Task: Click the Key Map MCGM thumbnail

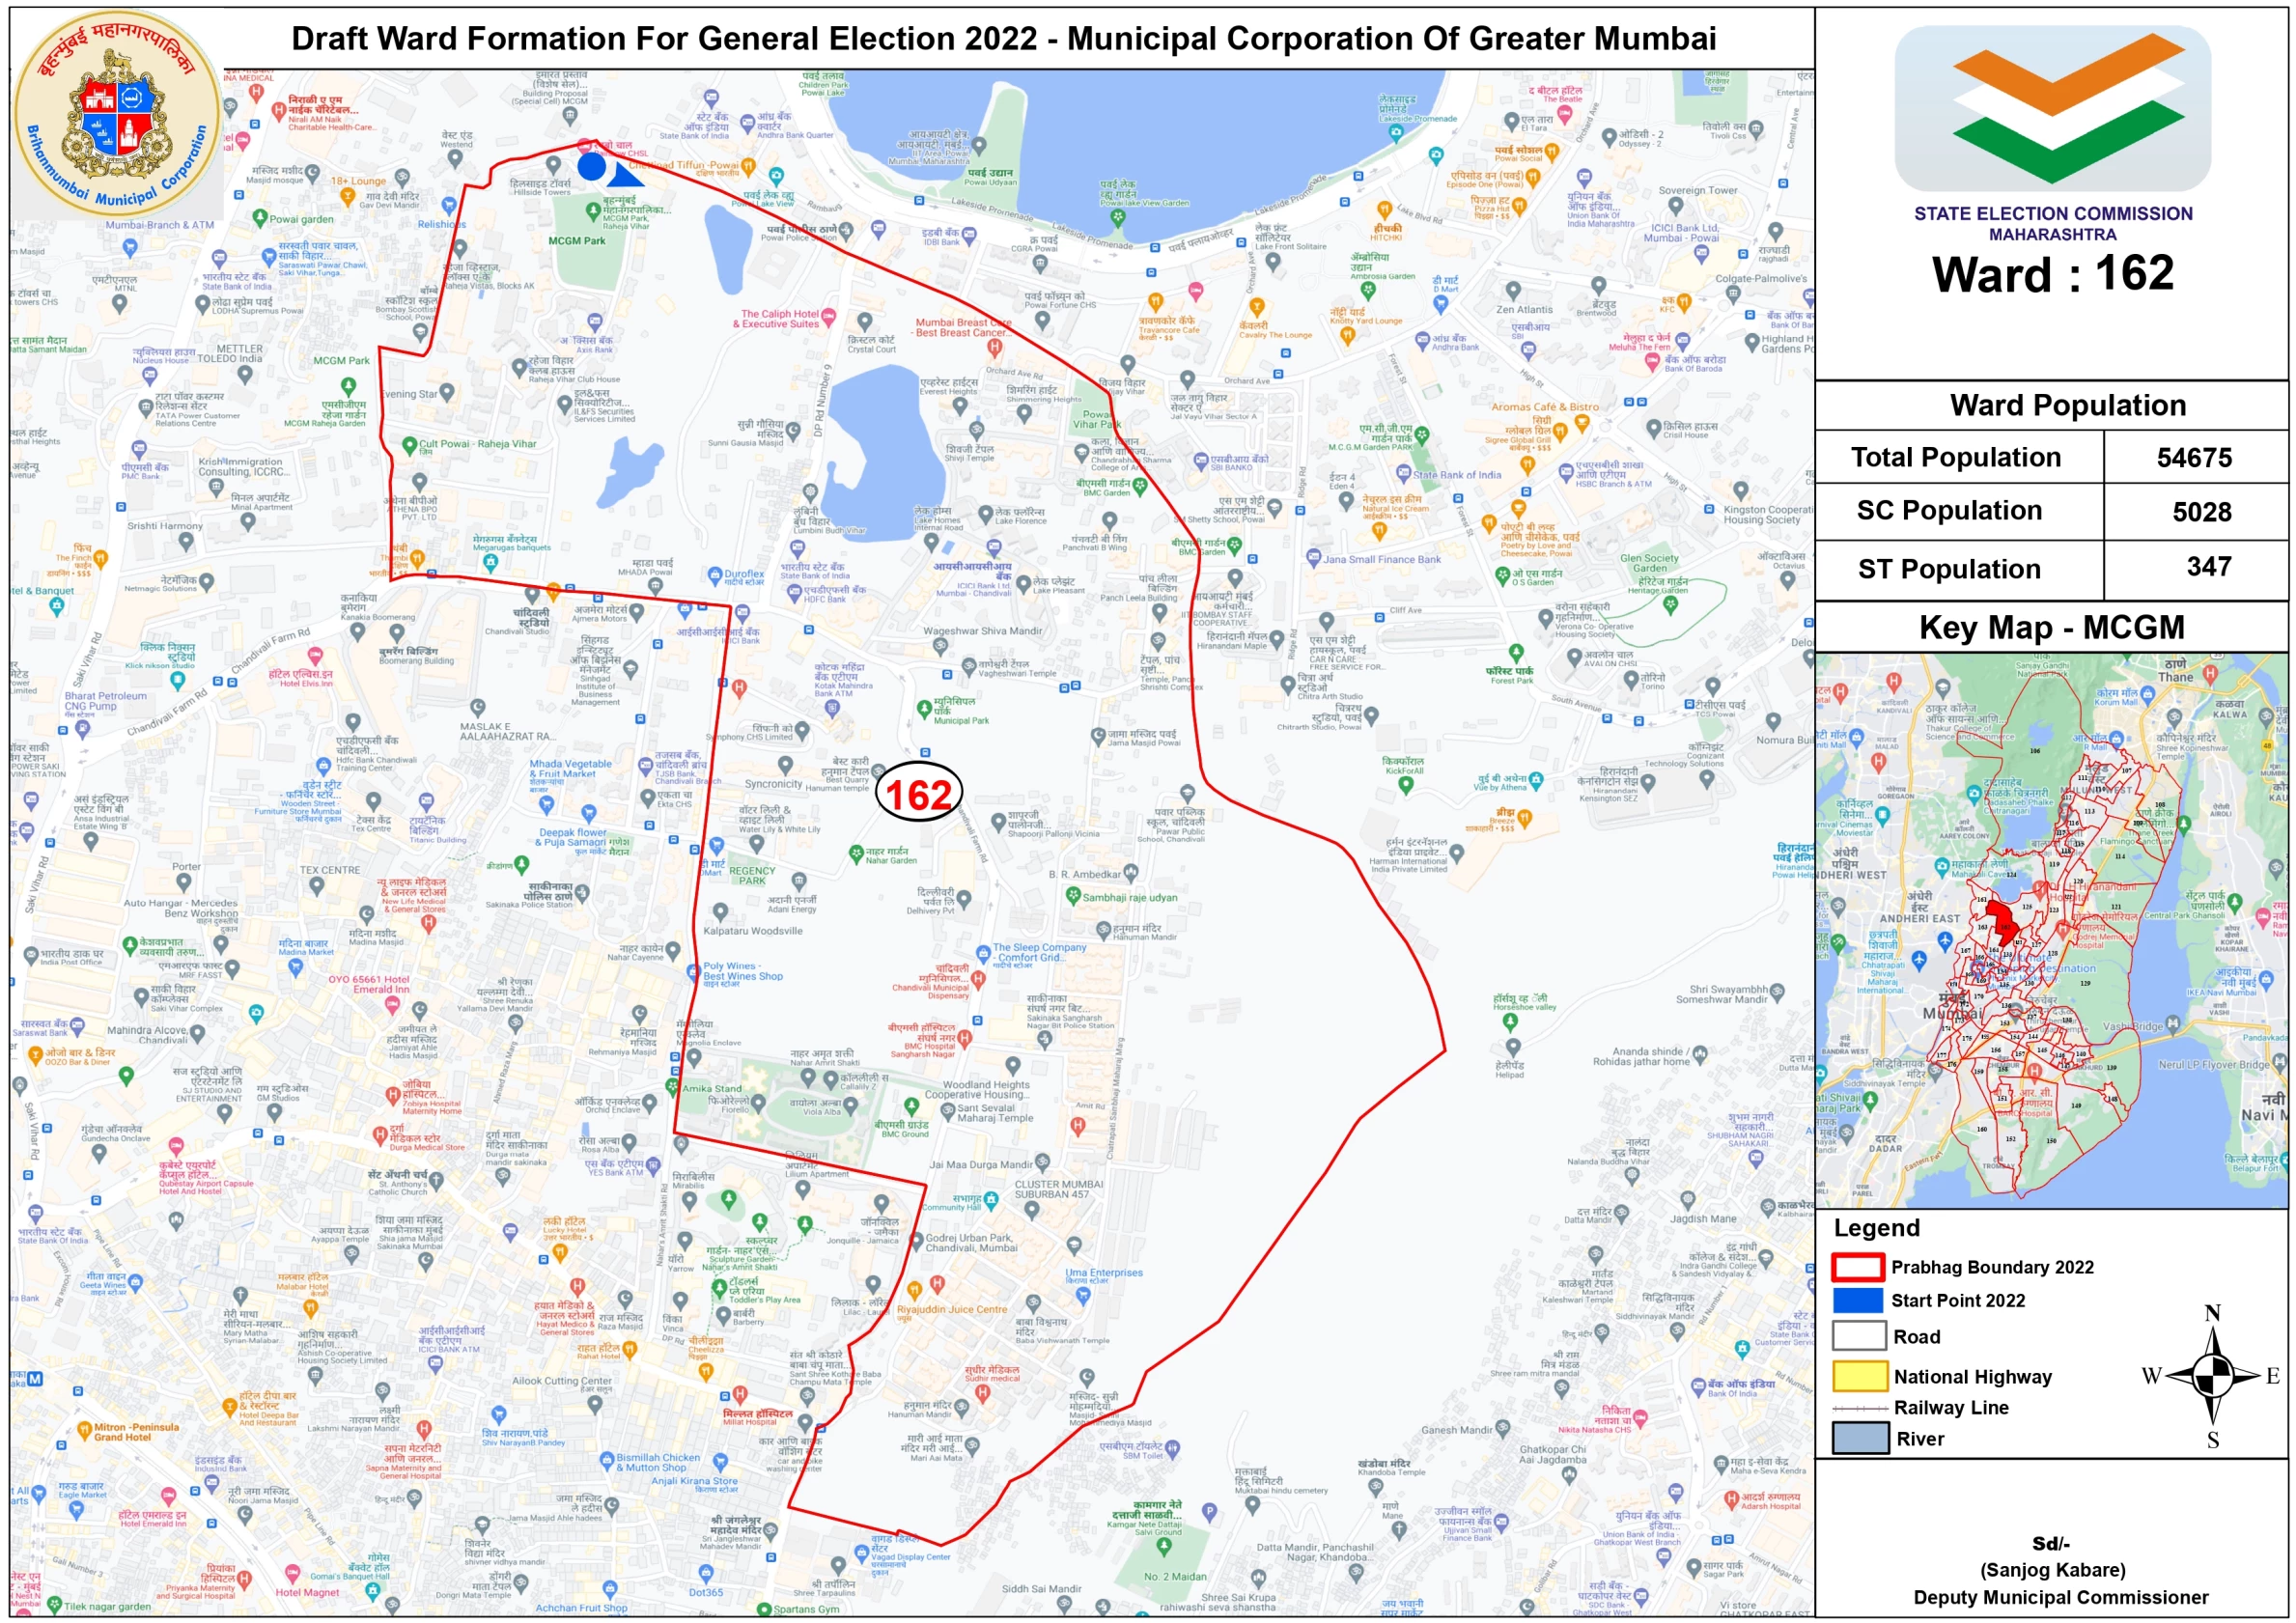Action: point(2050,930)
